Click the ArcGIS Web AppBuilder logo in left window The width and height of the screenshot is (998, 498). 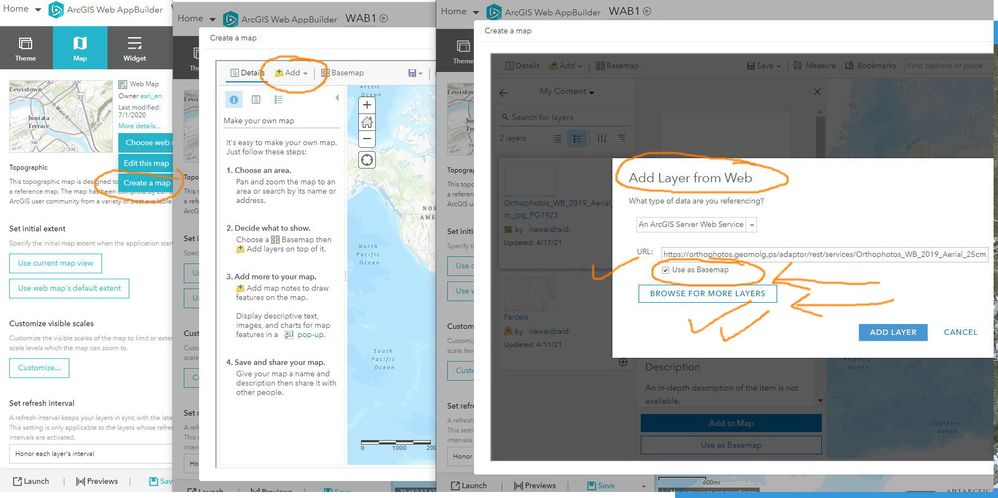point(56,10)
